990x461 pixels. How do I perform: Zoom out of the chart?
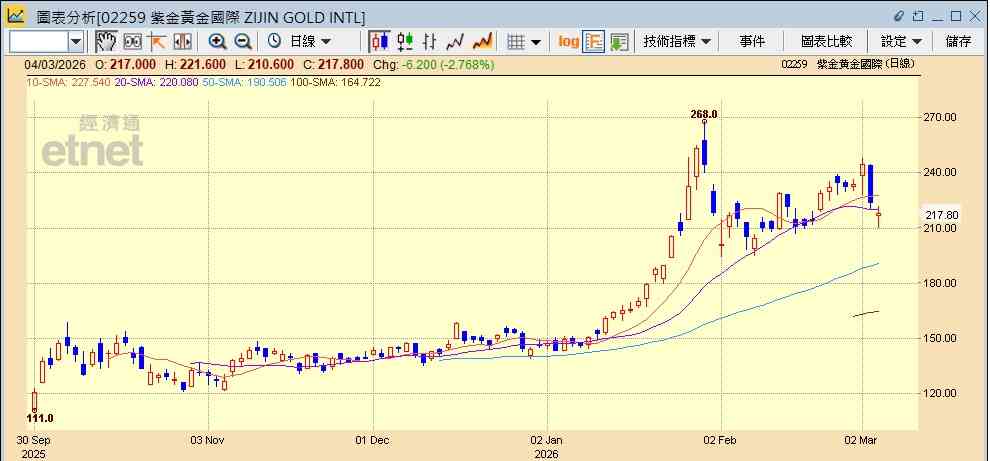(x=242, y=42)
